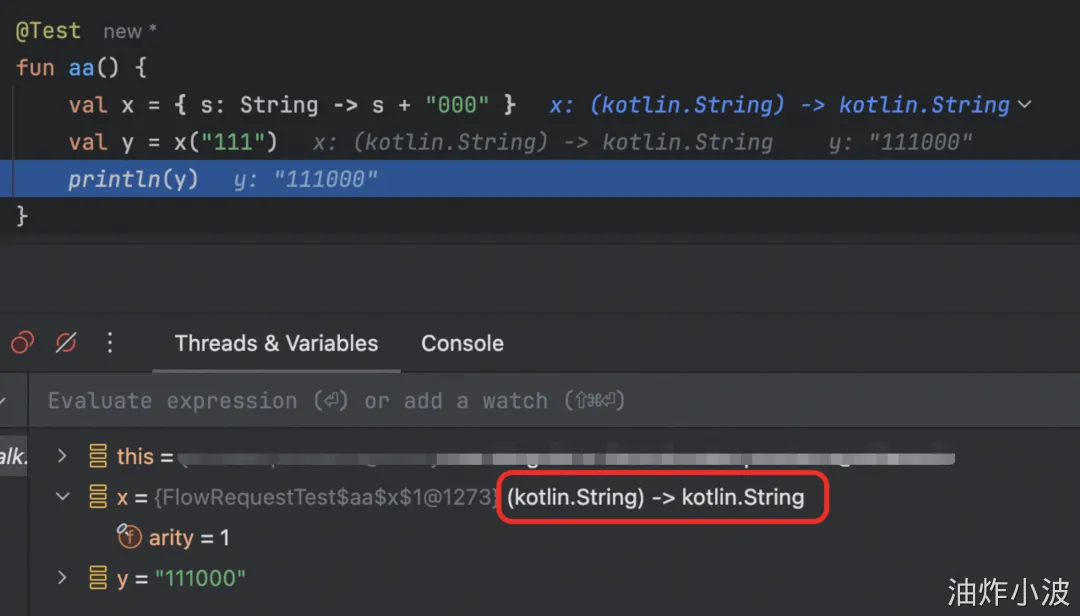This screenshot has height=616, width=1080.
Task: Open the Console tab
Action: (x=462, y=343)
